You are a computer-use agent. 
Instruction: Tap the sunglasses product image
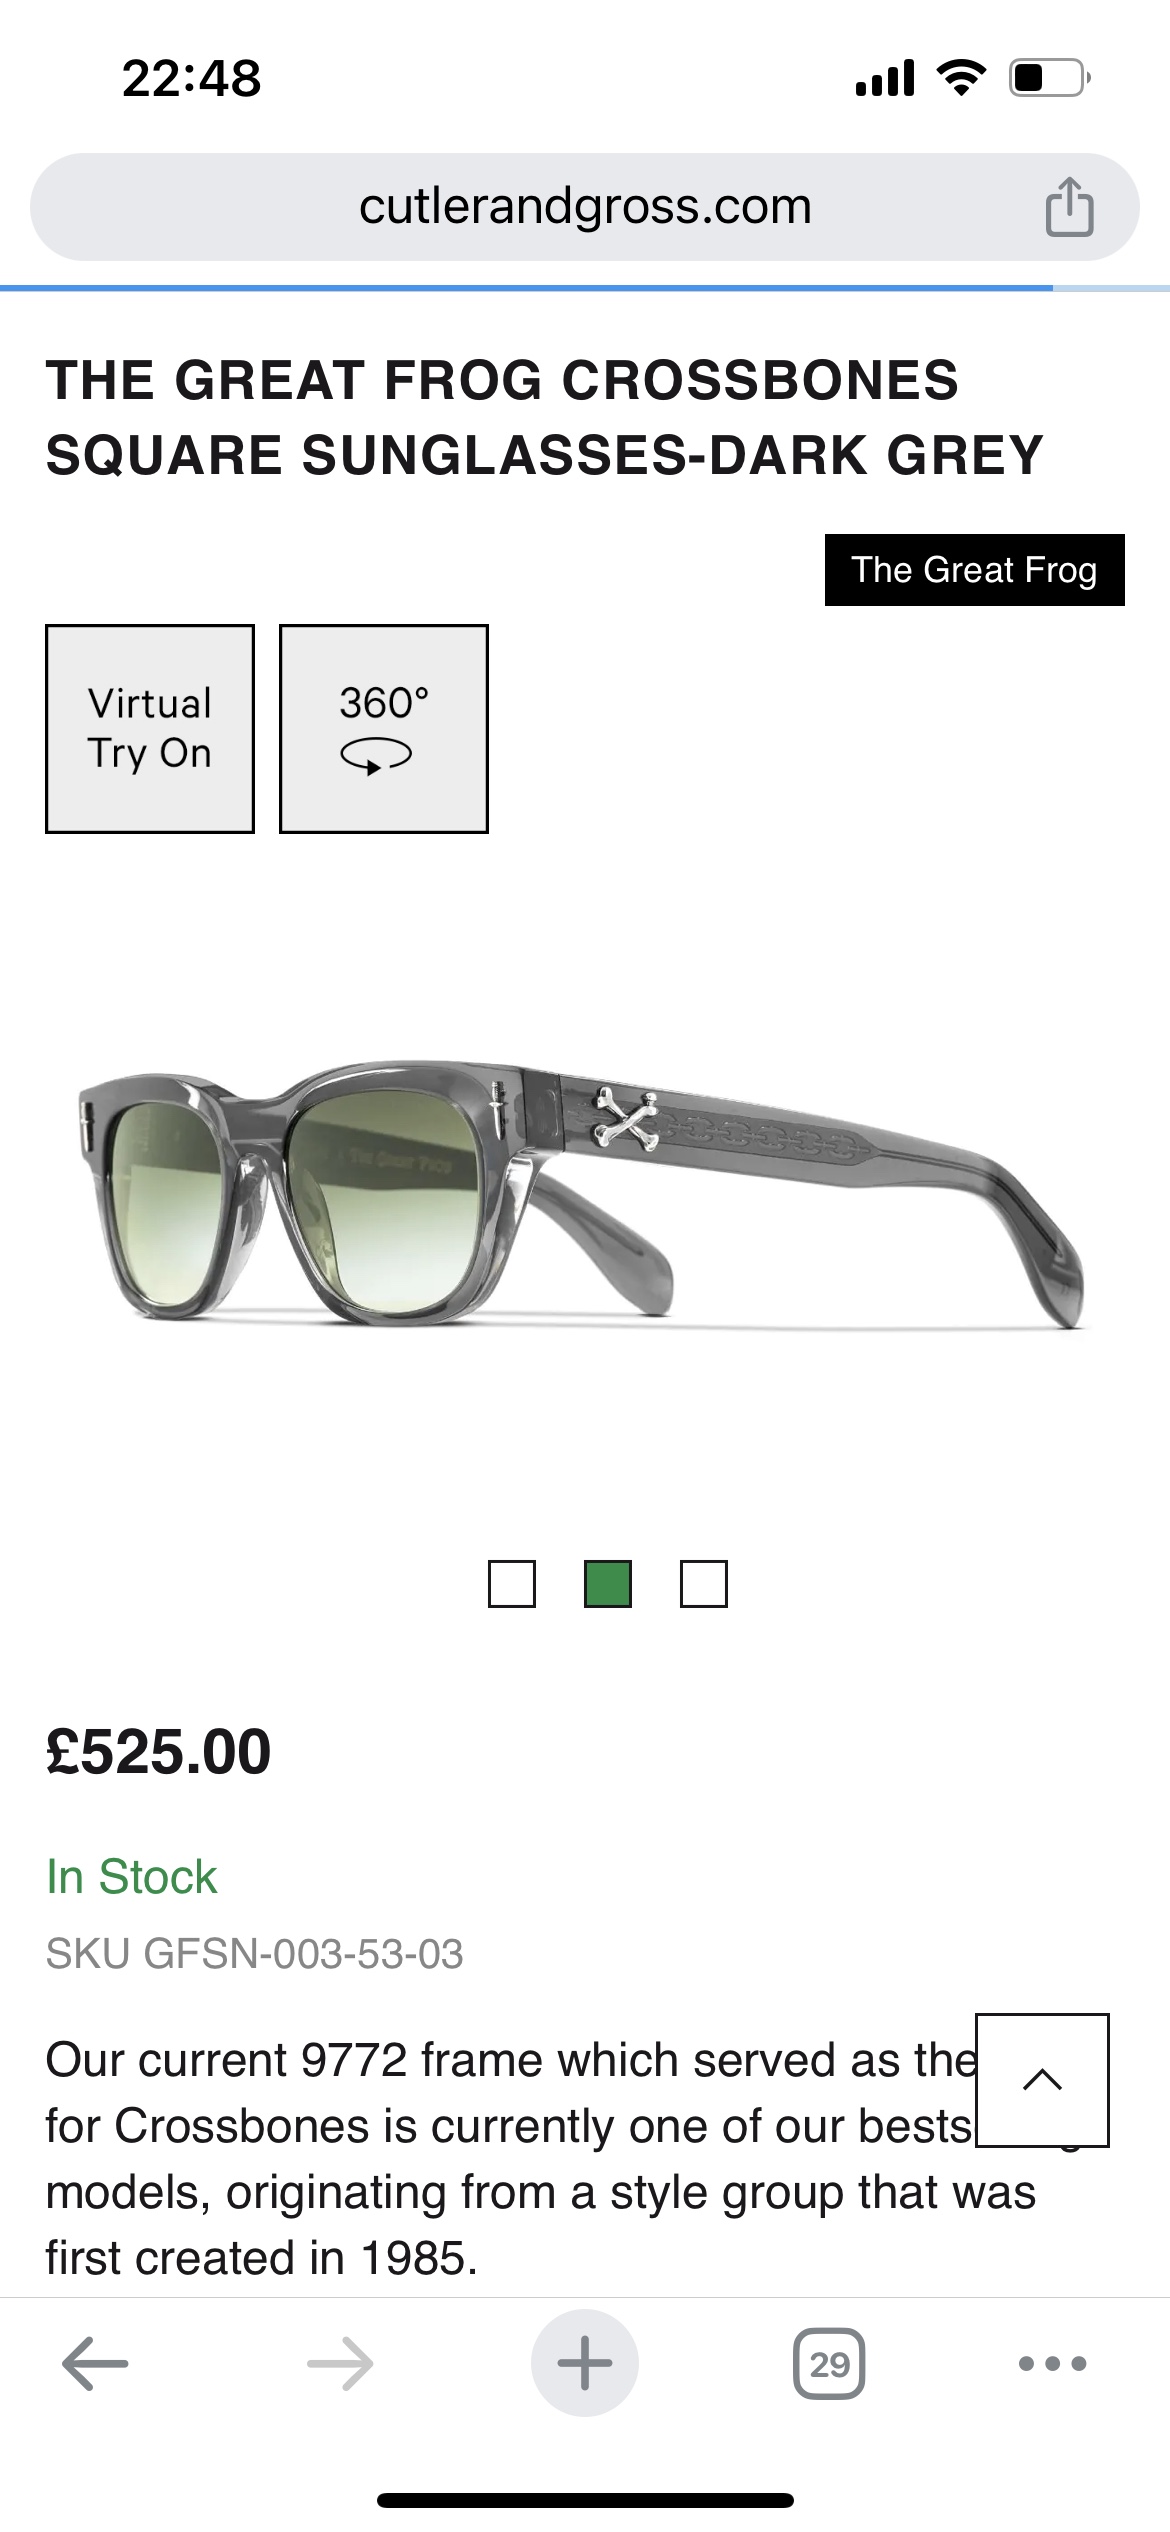click(582, 1194)
